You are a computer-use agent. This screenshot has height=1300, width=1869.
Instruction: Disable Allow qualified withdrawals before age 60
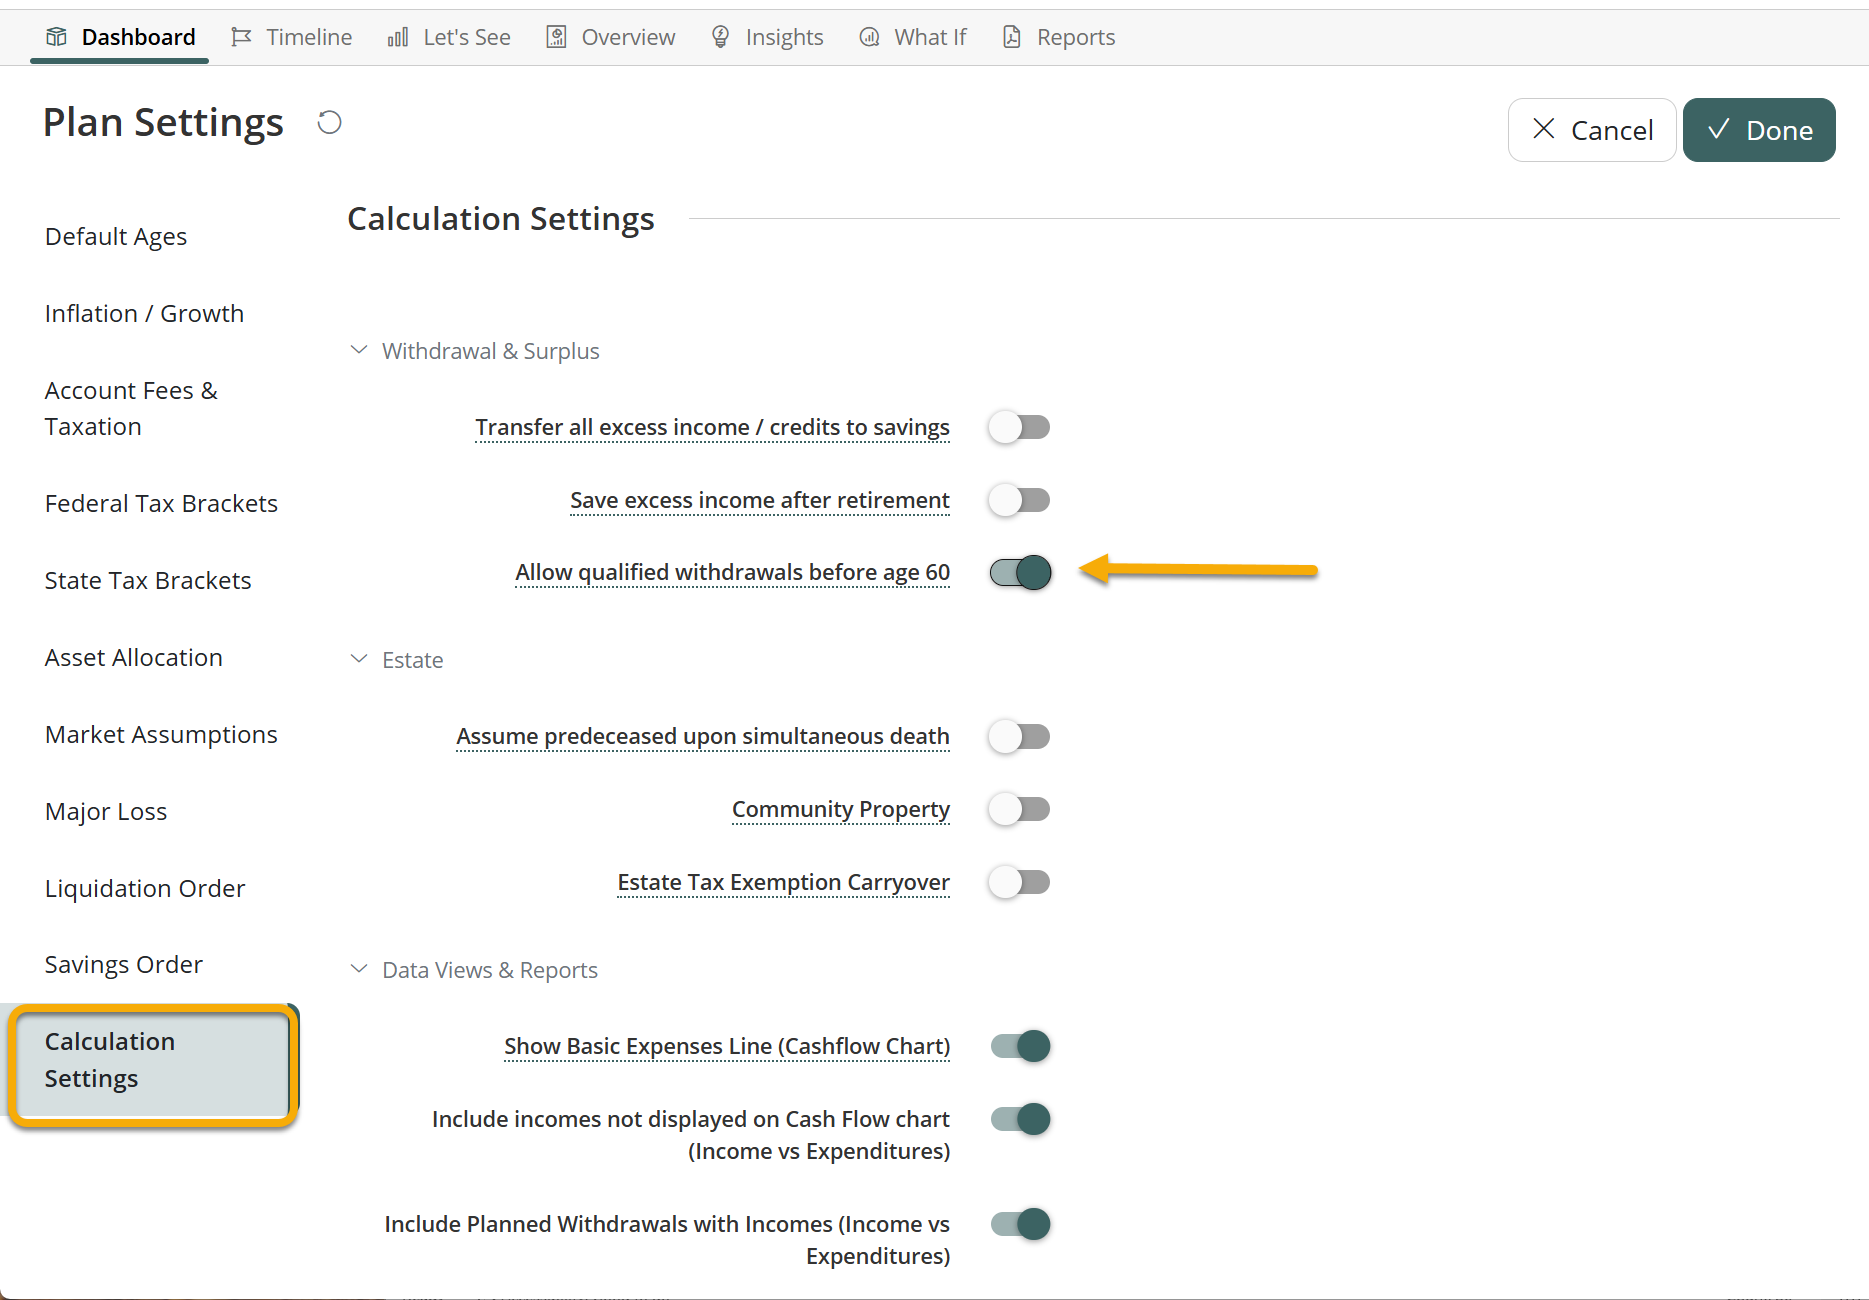[1019, 572]
